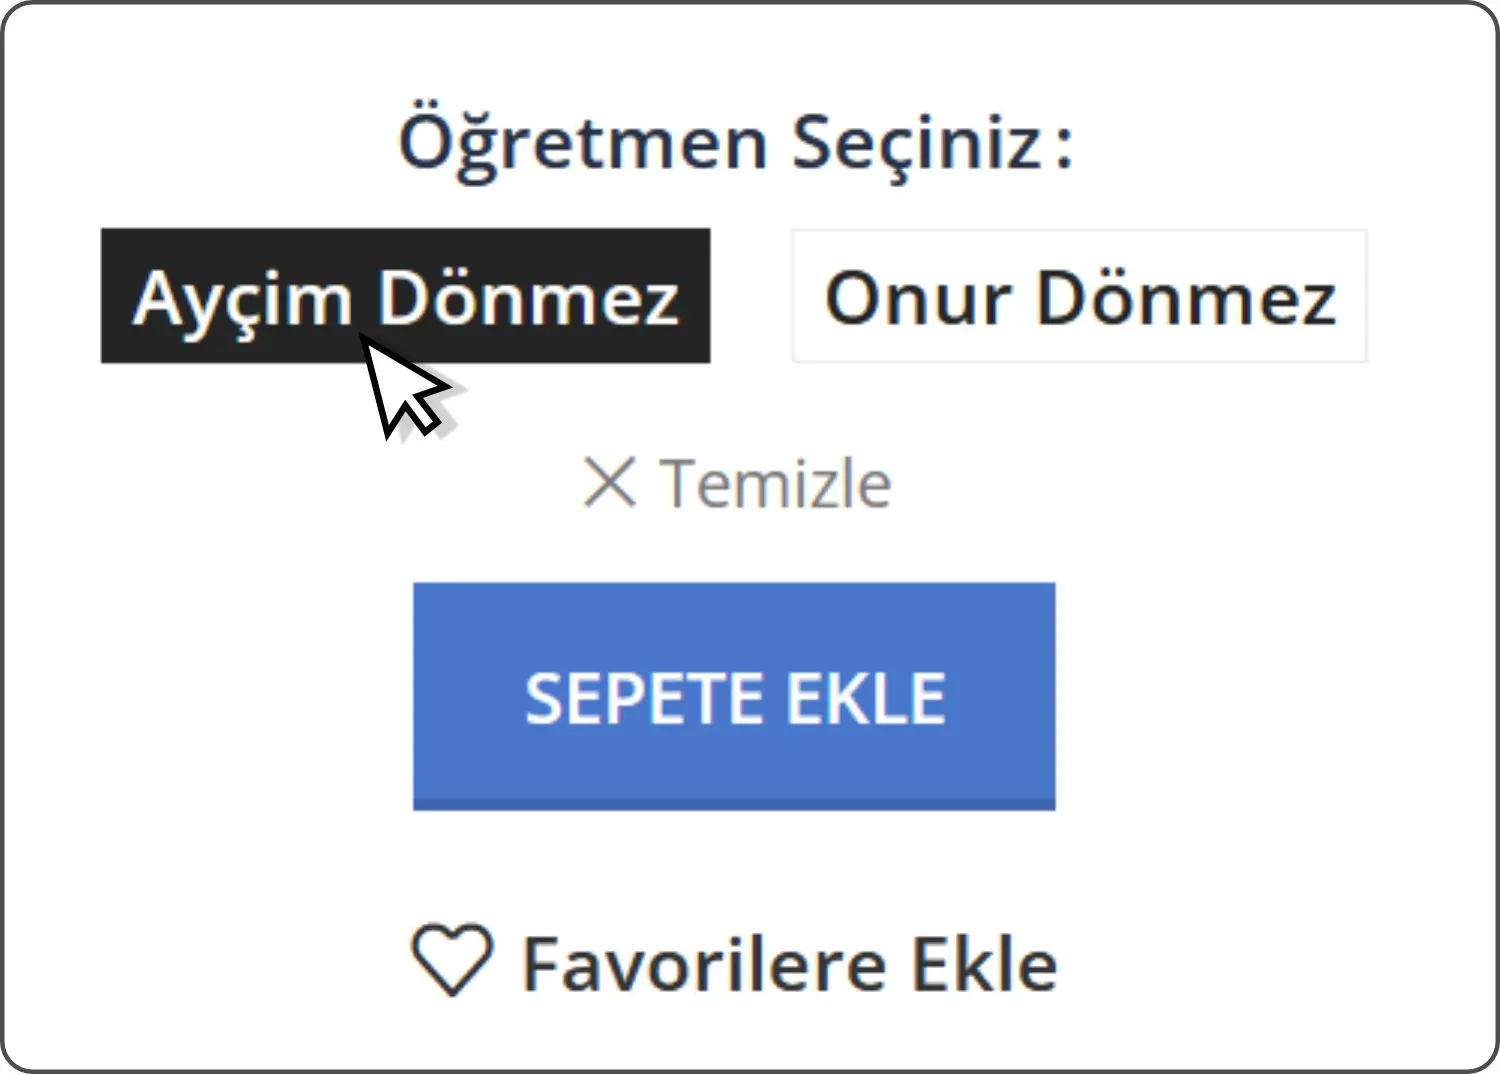Viewport: 1500px width, 1074px height.
Task: Click the heart icon beside Favorilere Ekle
Action: [x=452, y=961]
